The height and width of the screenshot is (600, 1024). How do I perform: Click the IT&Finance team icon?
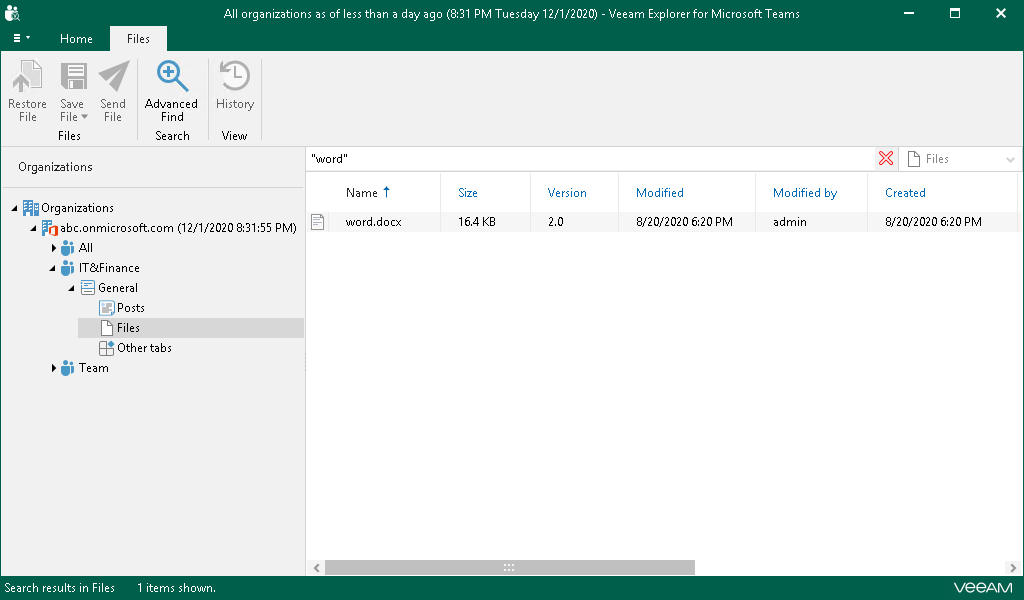pos(67,268)
